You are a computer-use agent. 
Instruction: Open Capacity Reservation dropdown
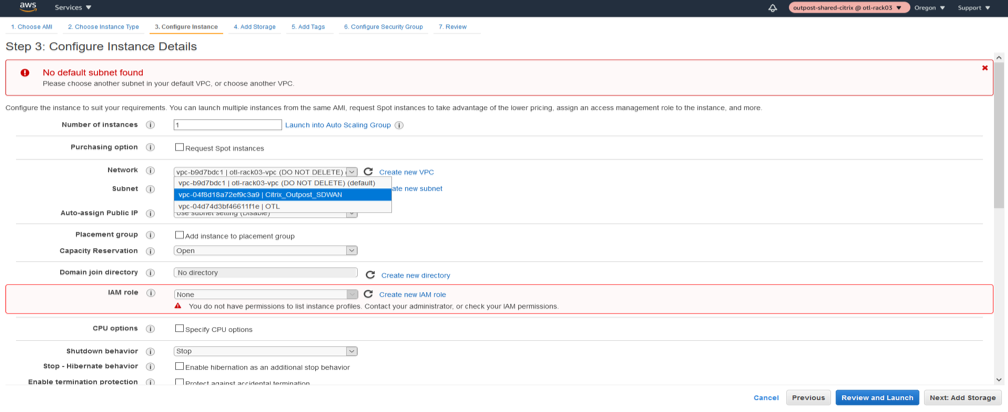point(266,251)
